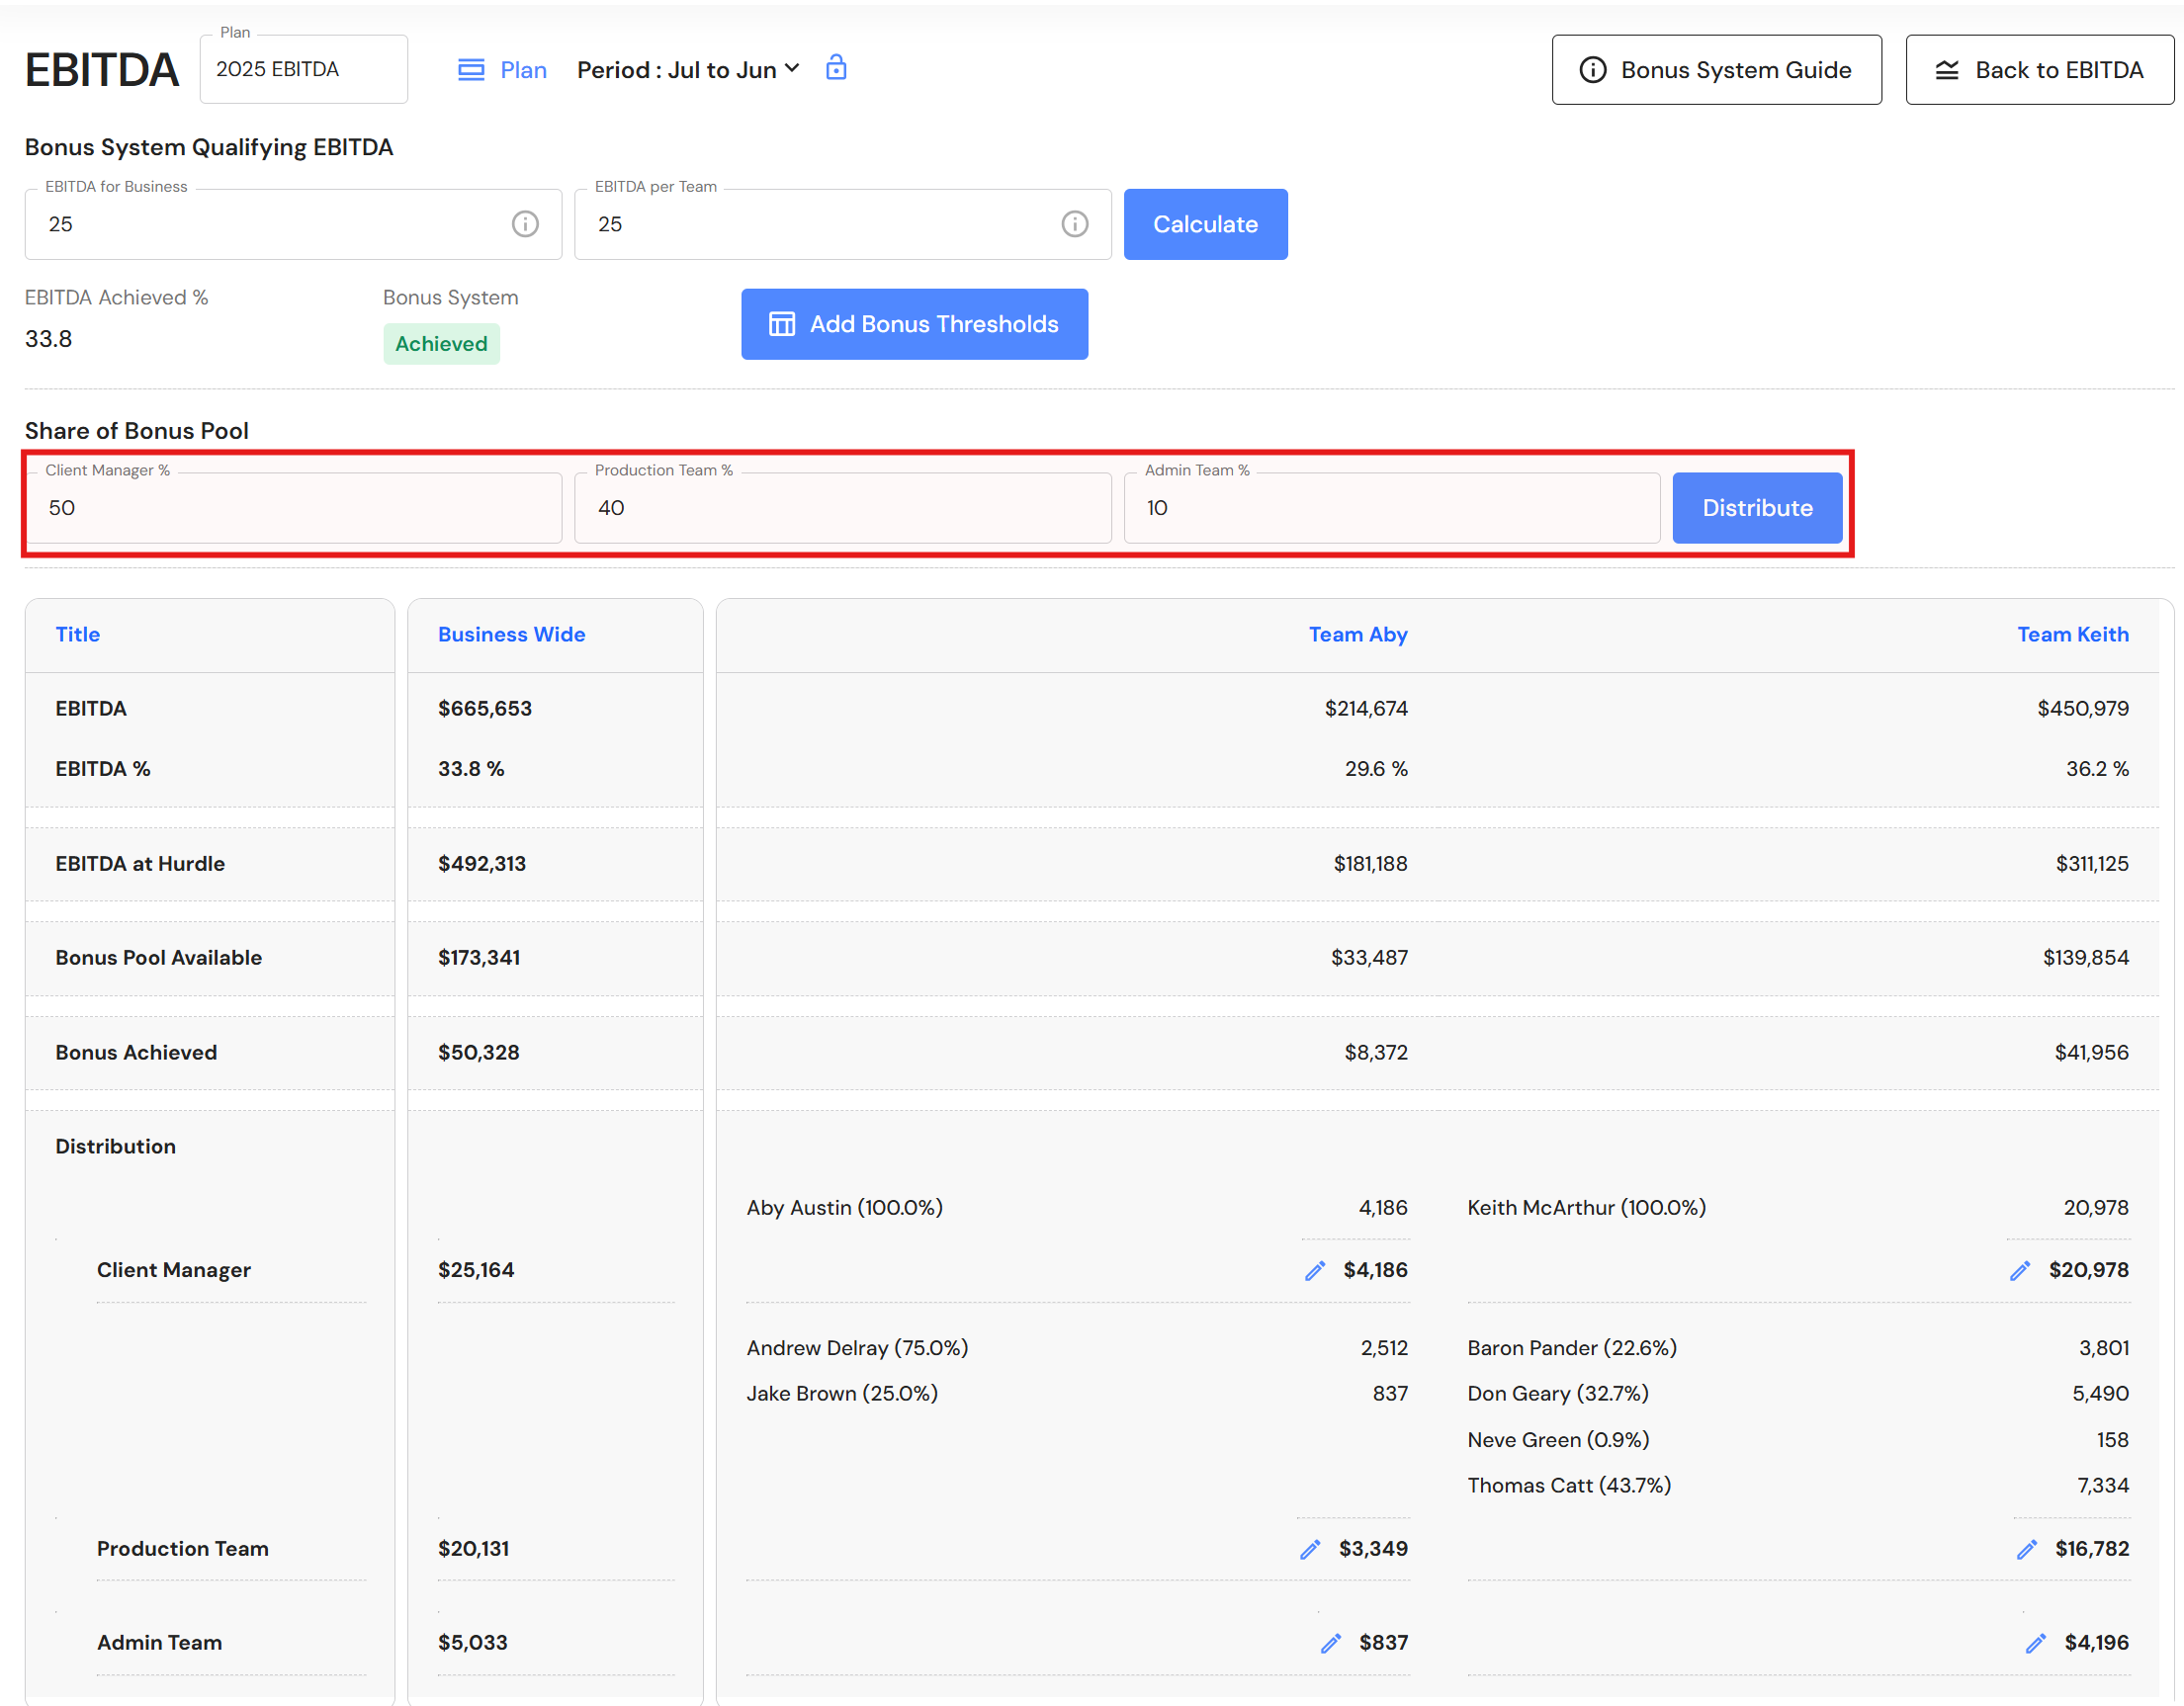This screenshot has height=1706, width=2184.
Task: Click the Calculate button
Action: (x=1205, y=224)
